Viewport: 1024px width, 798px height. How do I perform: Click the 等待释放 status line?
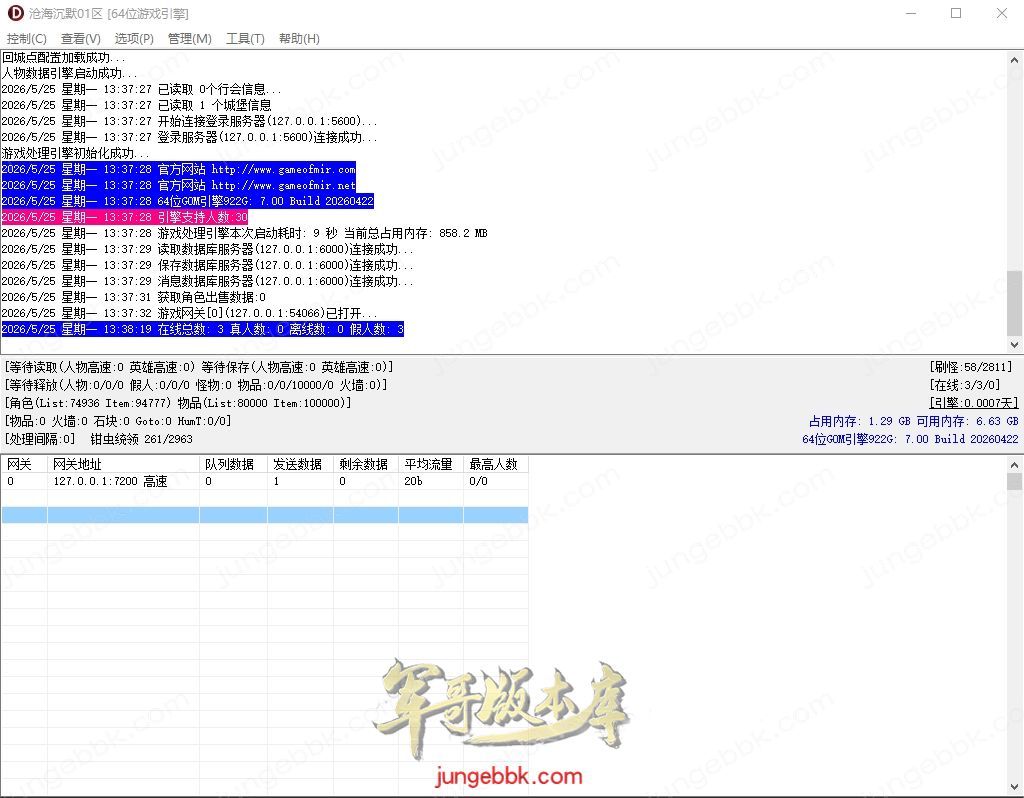point(196,385)
